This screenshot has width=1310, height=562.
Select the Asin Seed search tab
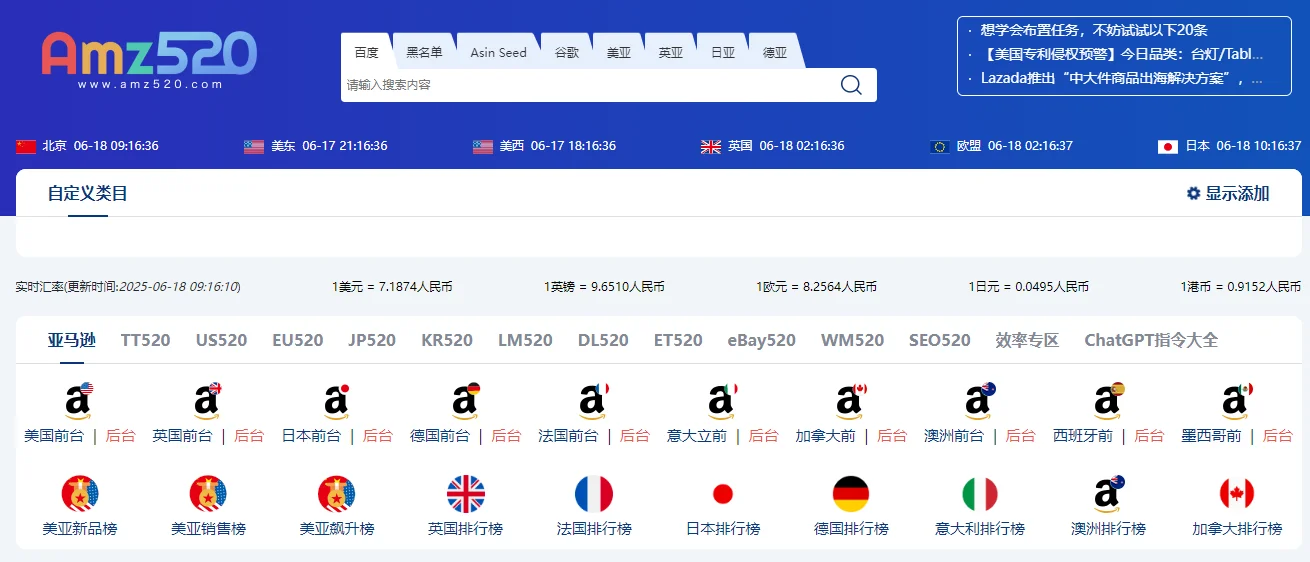tap(498, 52)
